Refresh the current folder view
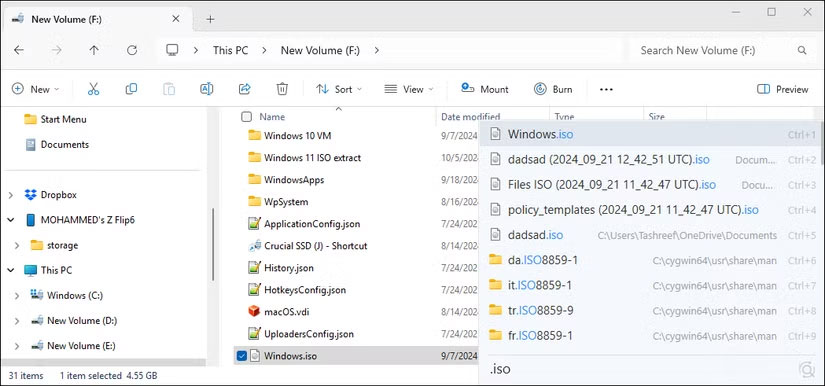The image size is (825, 386). point(132,50)
